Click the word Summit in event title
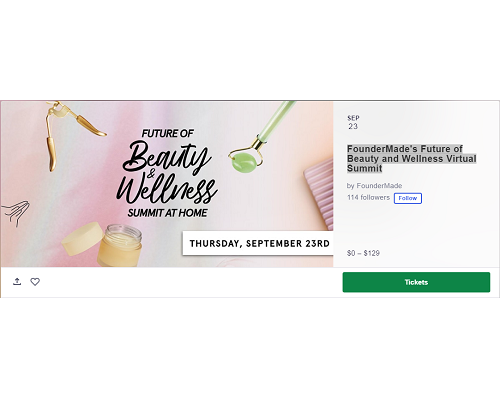 point(364,169)
